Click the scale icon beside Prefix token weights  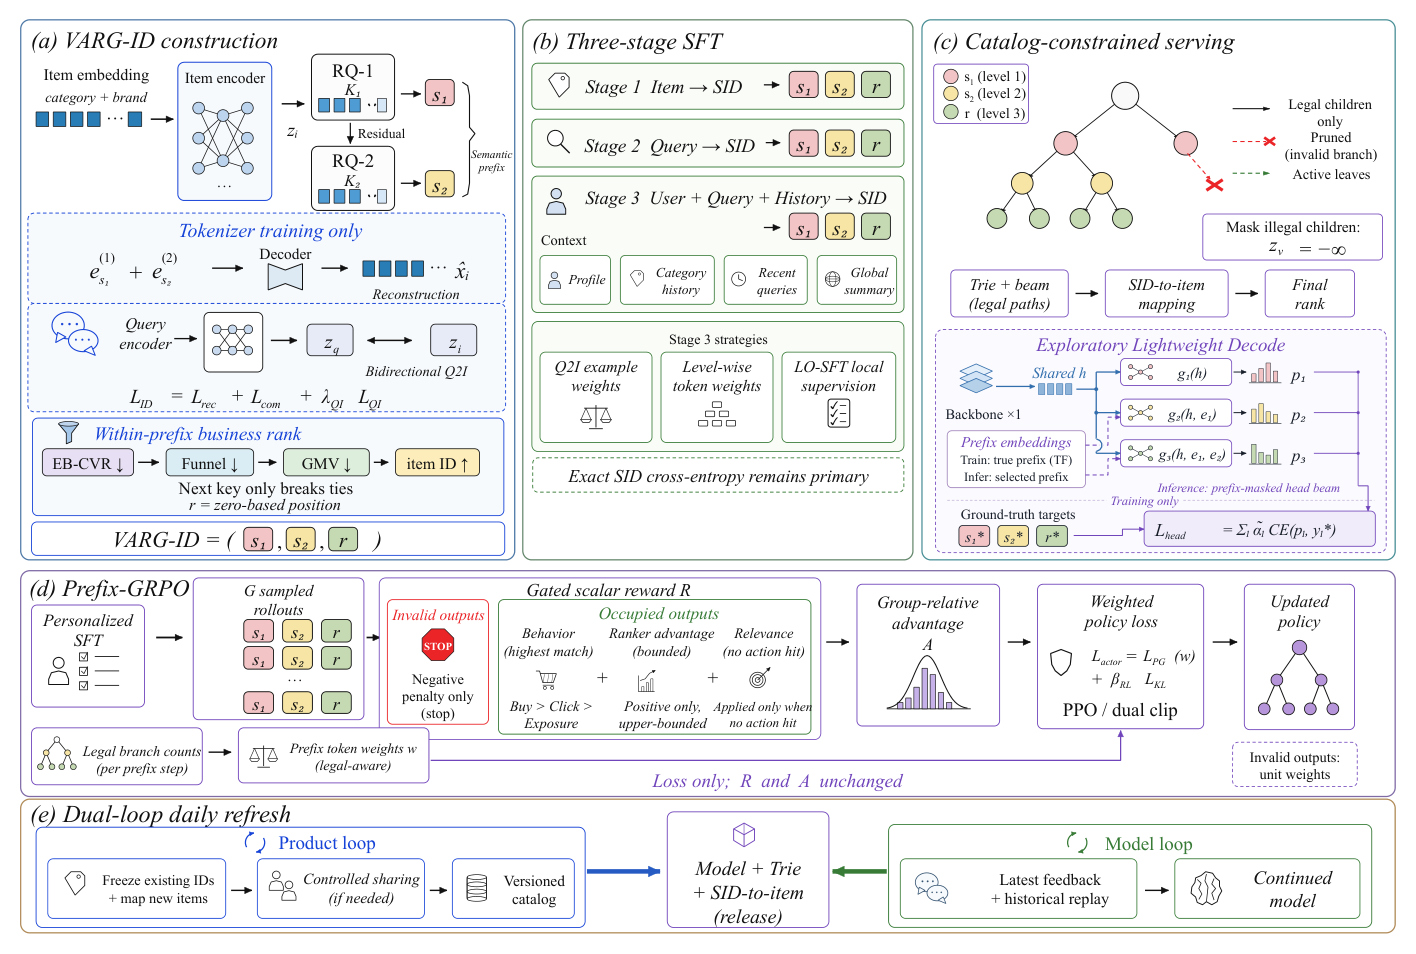click(263, 756)
